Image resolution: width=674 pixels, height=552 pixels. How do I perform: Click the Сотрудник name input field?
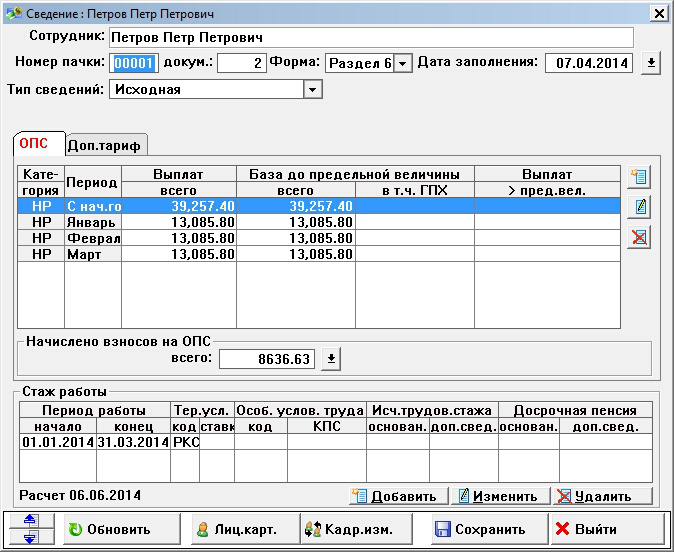pyautogui.click(x=370, y=37)
